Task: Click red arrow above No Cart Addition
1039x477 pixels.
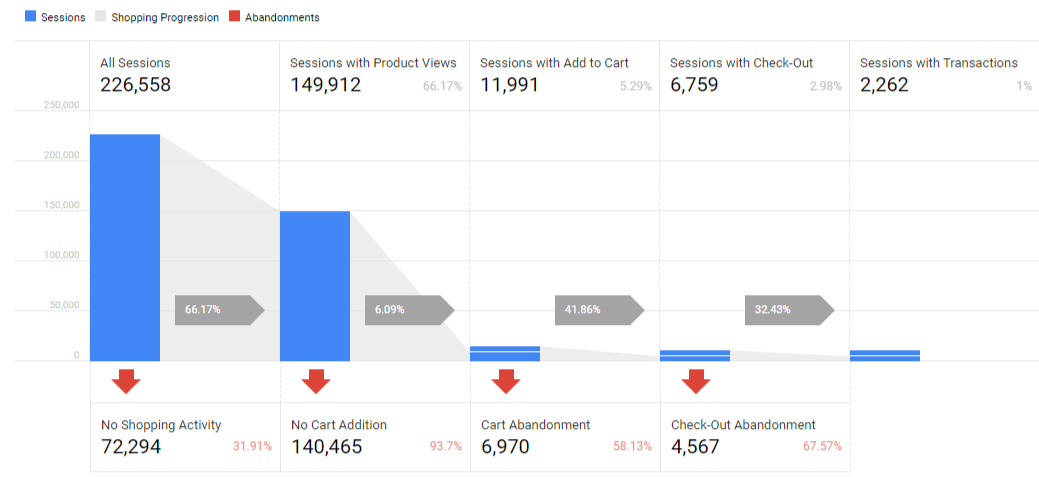Action: point(315,380)
